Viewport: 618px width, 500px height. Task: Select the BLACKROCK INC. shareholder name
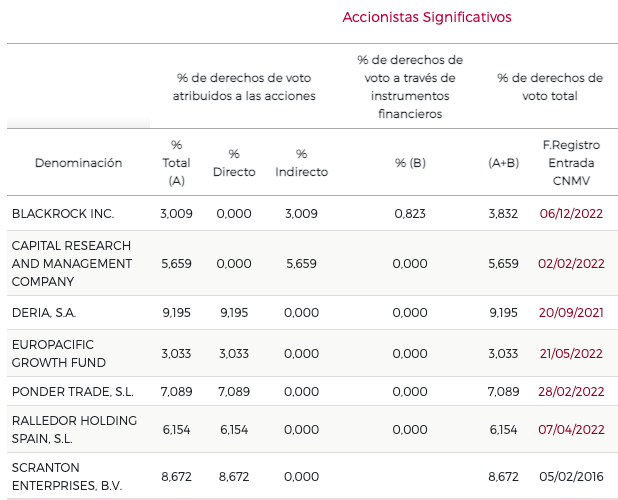coord(63,213)
